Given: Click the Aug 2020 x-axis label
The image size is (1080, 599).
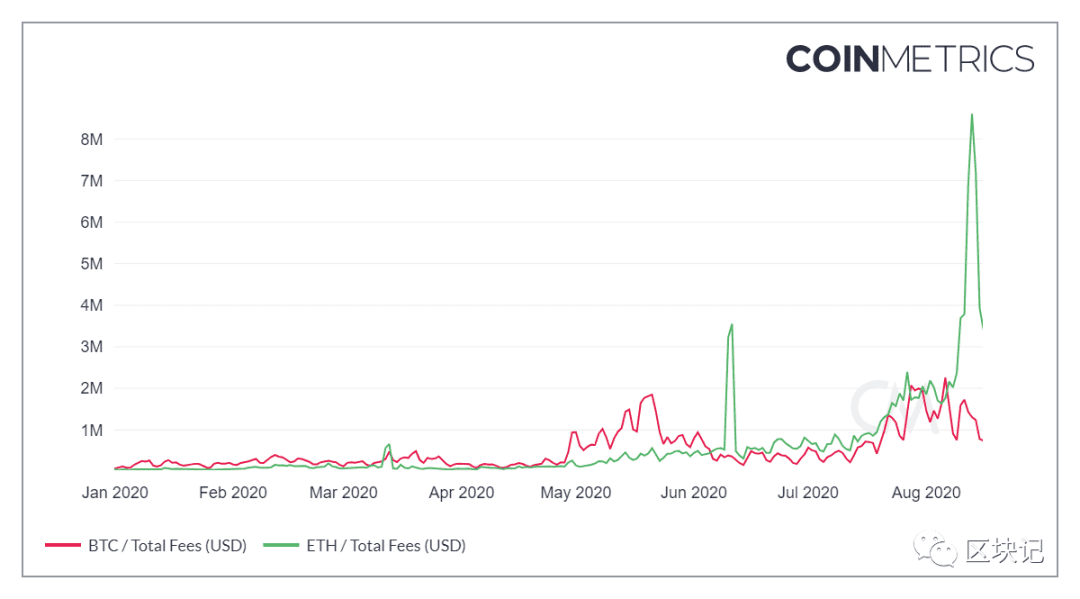Looking at the screenshot, I should 926,492.
